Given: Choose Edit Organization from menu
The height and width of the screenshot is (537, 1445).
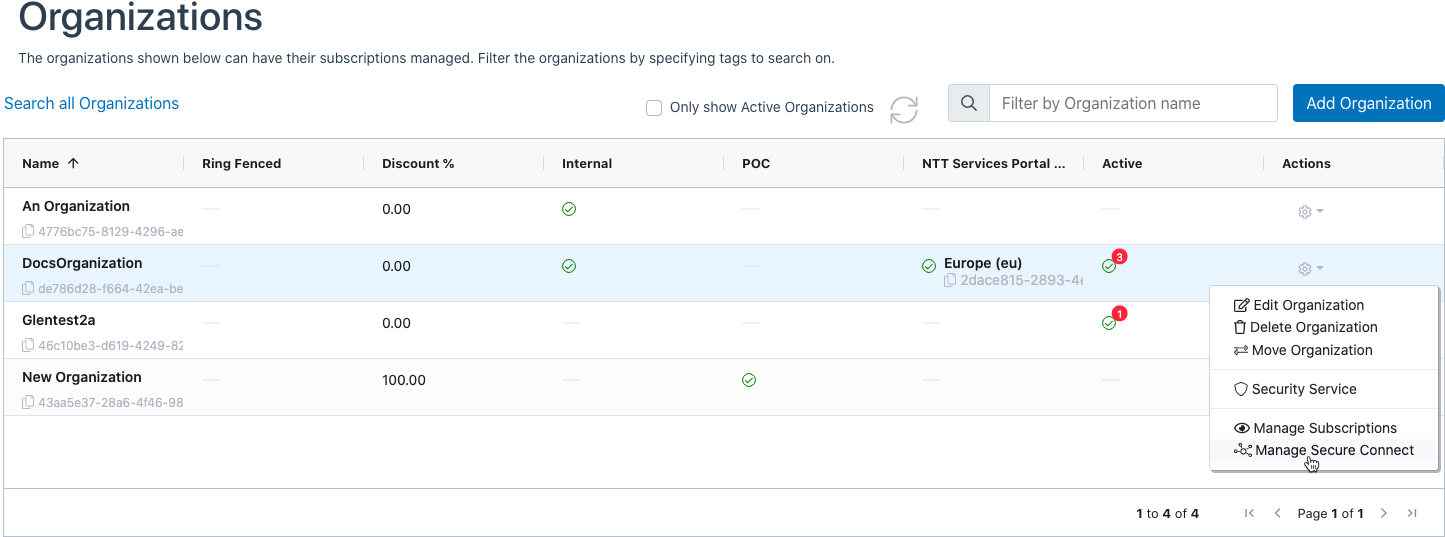Looking at the screenshot, I should tap(1308, 305).
